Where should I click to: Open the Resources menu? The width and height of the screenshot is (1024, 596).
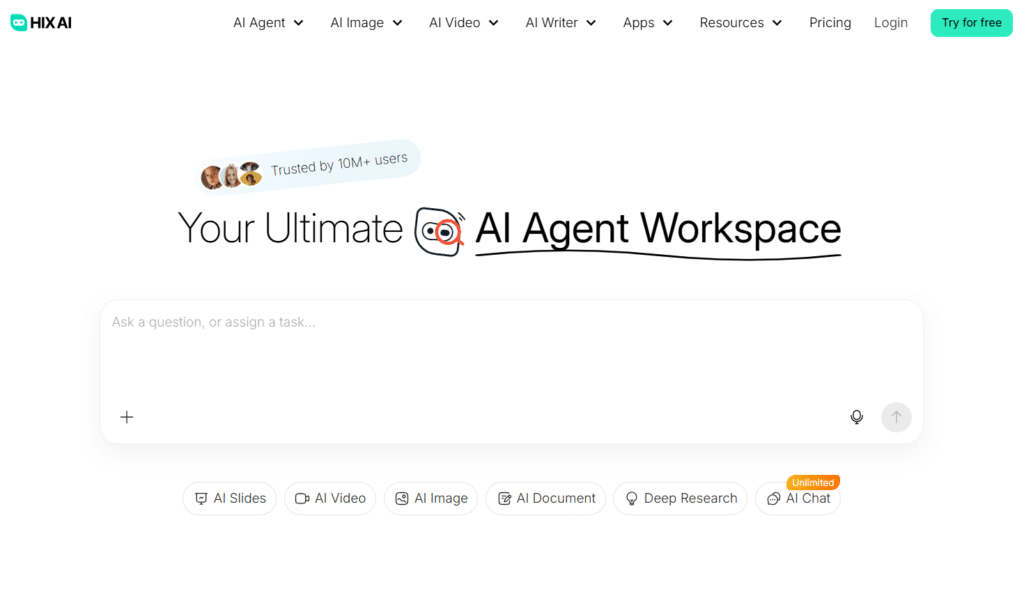click(x=741, y=23)
